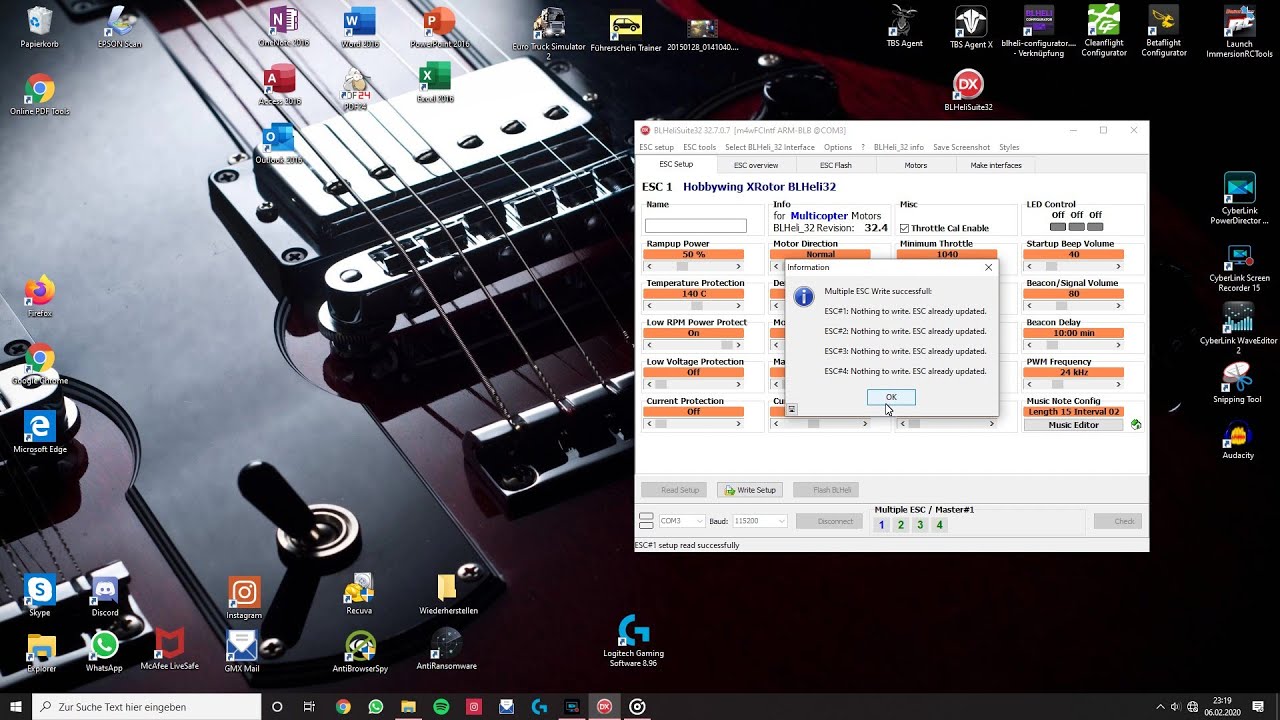Open BLHeliSuite32 desktop shortcut
This screenshot has width=1280, height=720.
(968, 91)
